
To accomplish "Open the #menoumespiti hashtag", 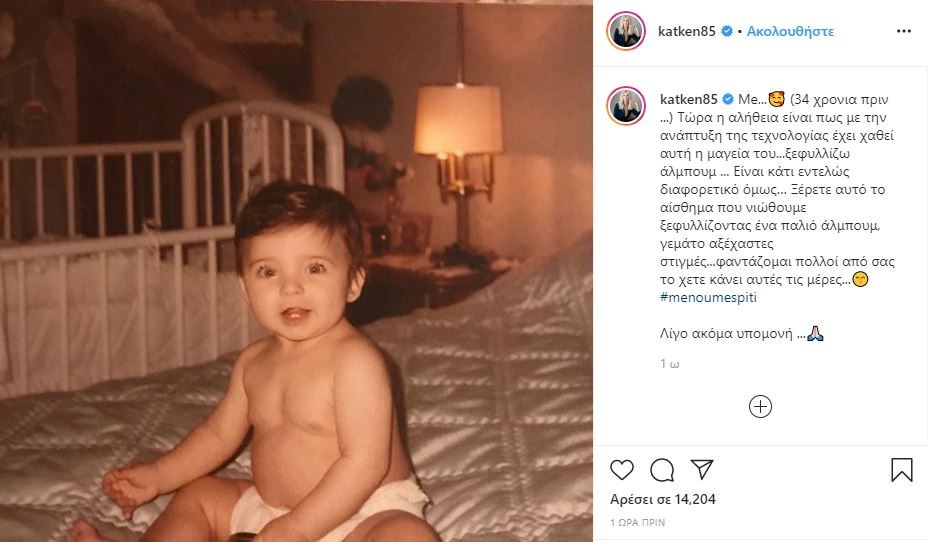I will click(x=708, y=297).
